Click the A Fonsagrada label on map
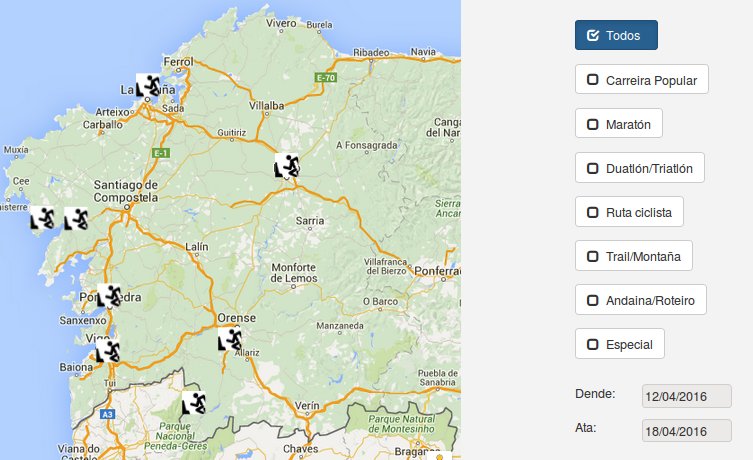The image size is (753, 460). click(x=366, y=145)
